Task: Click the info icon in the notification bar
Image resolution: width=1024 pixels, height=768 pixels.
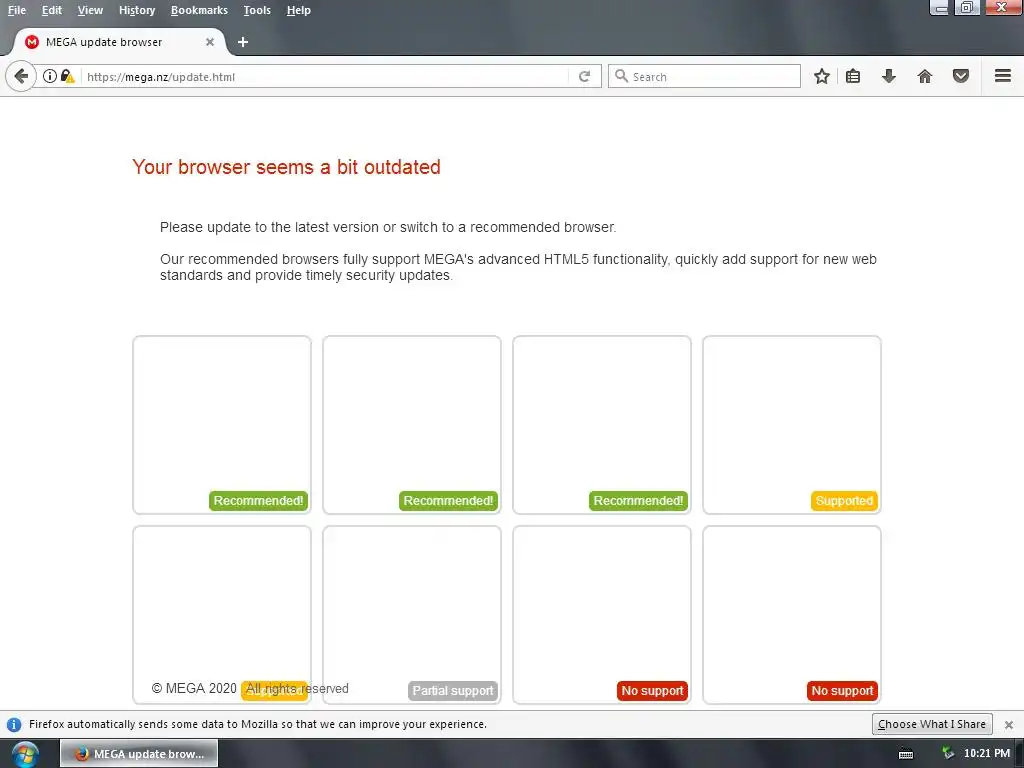Action: tap(14, 724)
